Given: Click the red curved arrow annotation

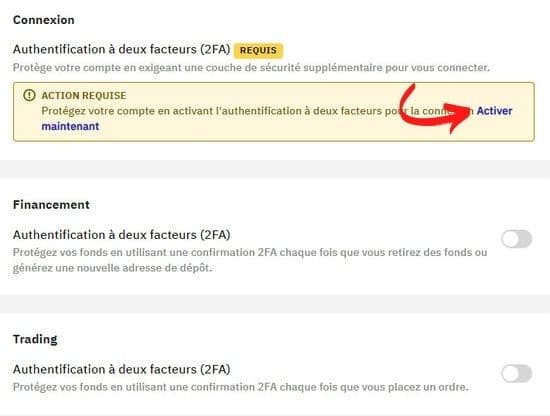Looking at the screenshot, I should click(435, 109).
